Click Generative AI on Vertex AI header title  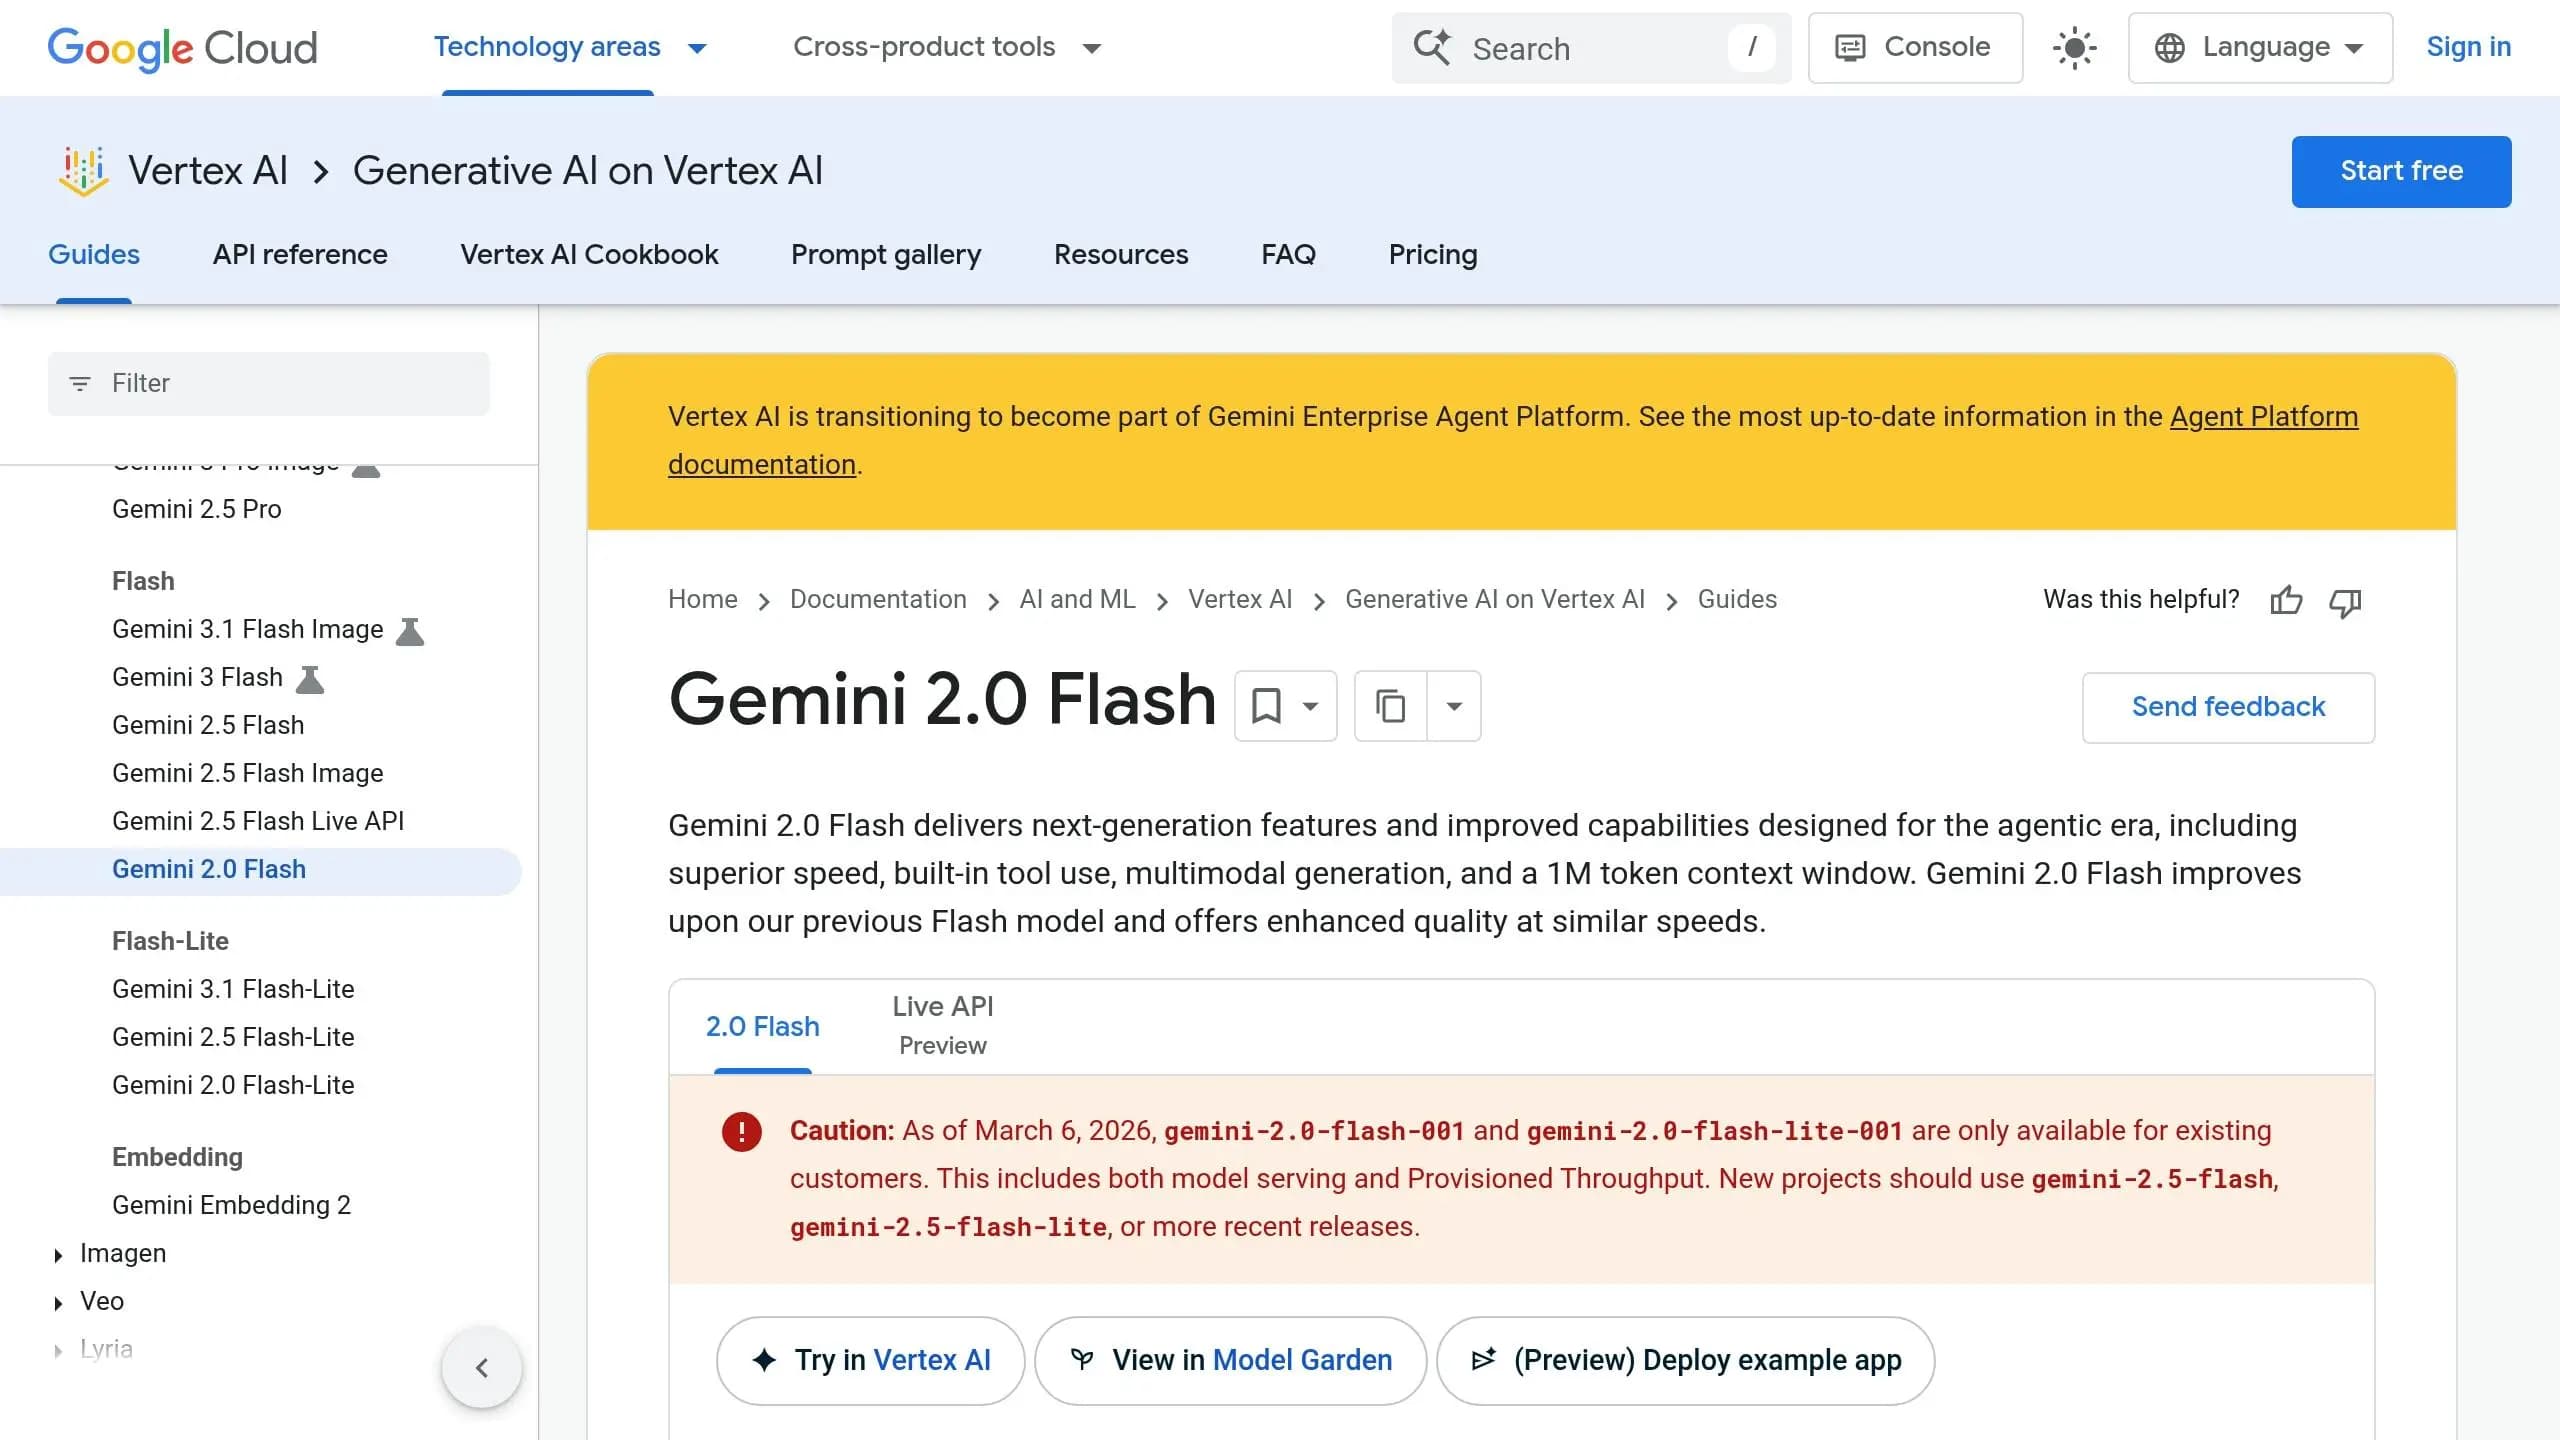click(x=588, y=171)
